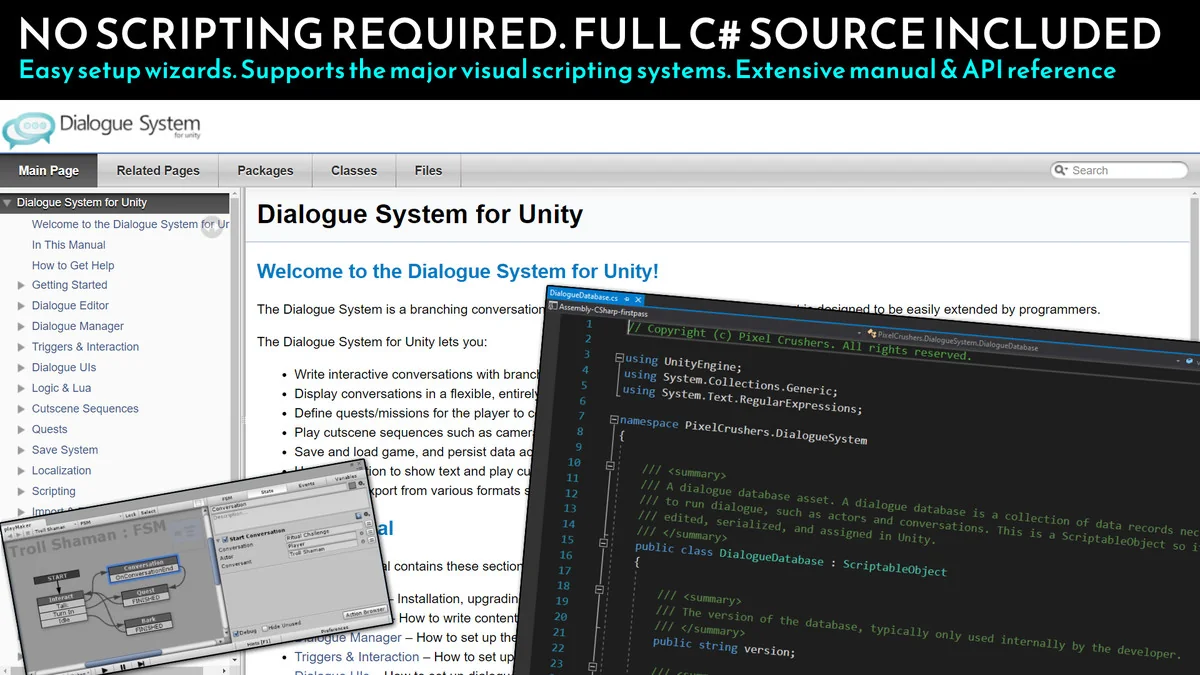Screen dimensions: 1200x675
Task: Check the Hide Unused checkbox
Action: point(265,629)
